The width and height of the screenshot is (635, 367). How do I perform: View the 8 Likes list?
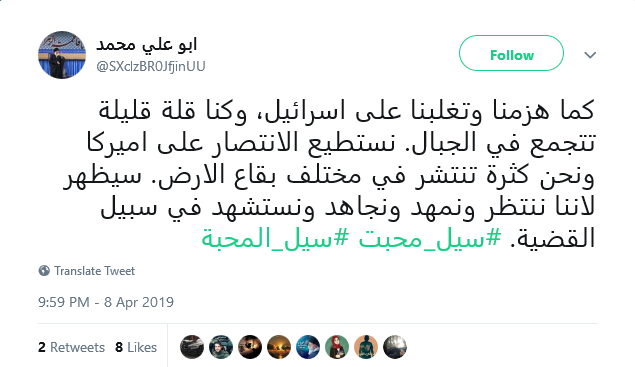point(136,347)
